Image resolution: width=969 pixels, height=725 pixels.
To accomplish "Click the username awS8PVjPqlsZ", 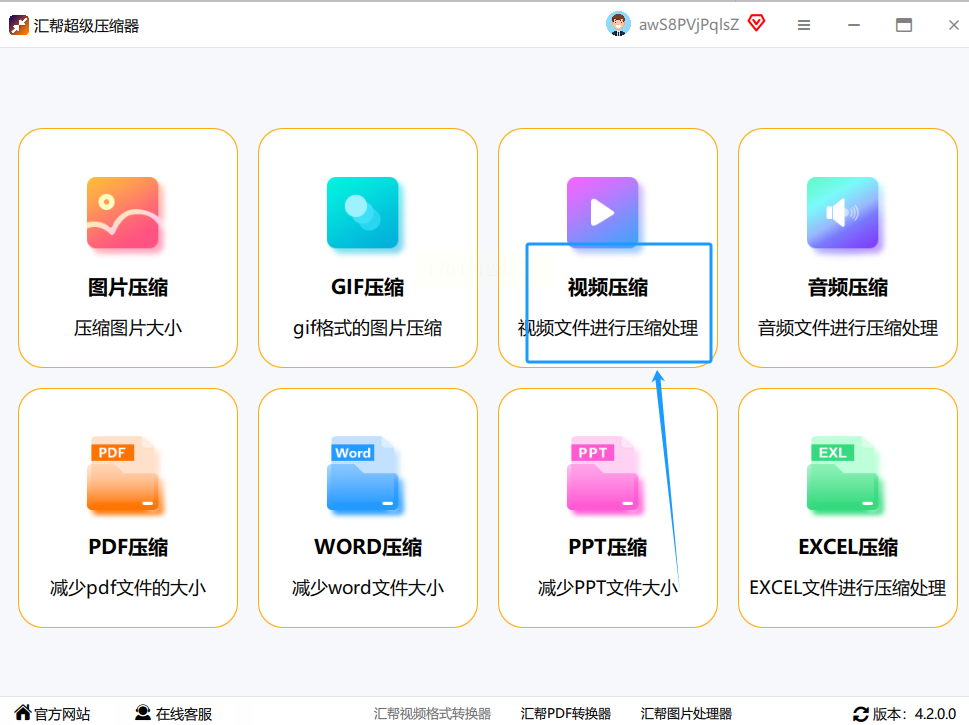I will (688, 25).
